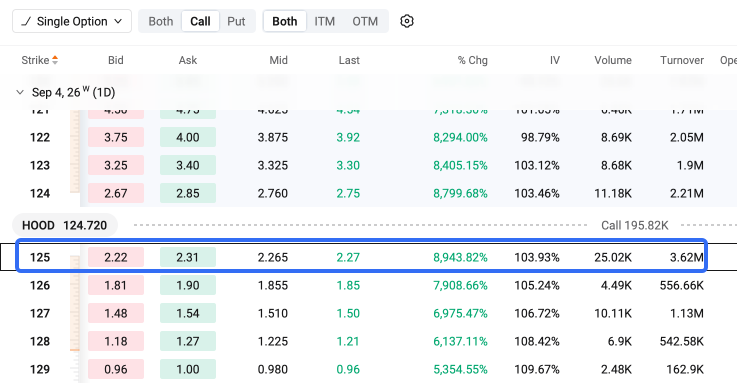Click turnover 3.62M on strike 125

[x=687, y=257]
